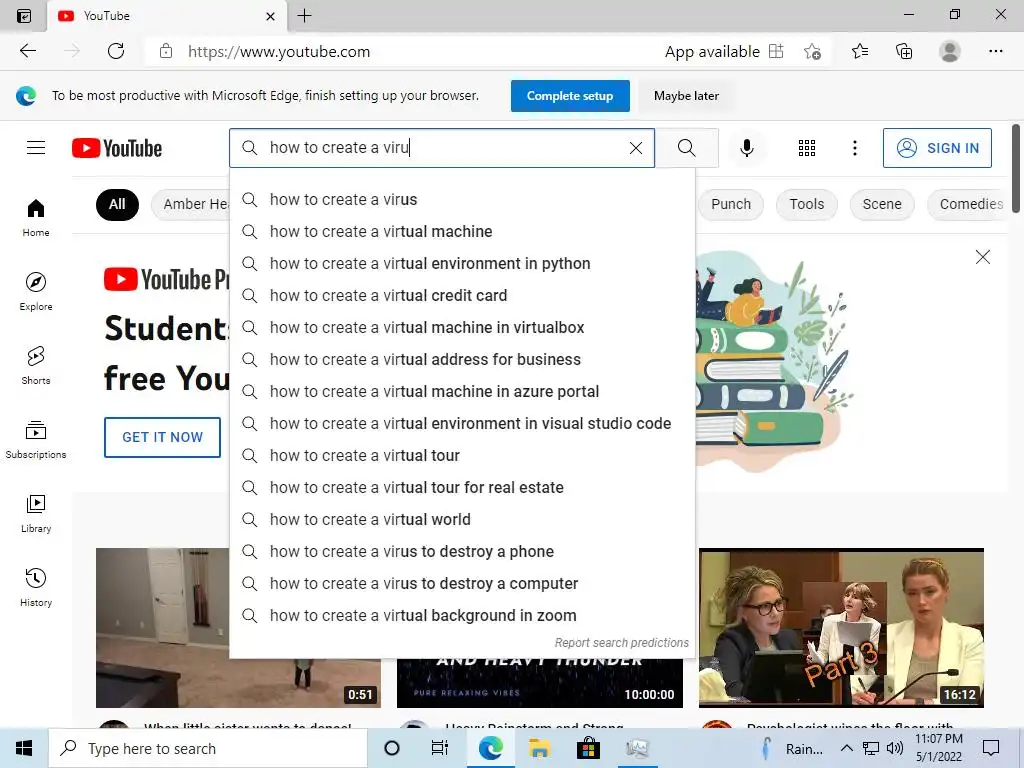Open File Explorer from taskbar
The width and height of the screenshot is (1024, 768).
pos(539,748)
